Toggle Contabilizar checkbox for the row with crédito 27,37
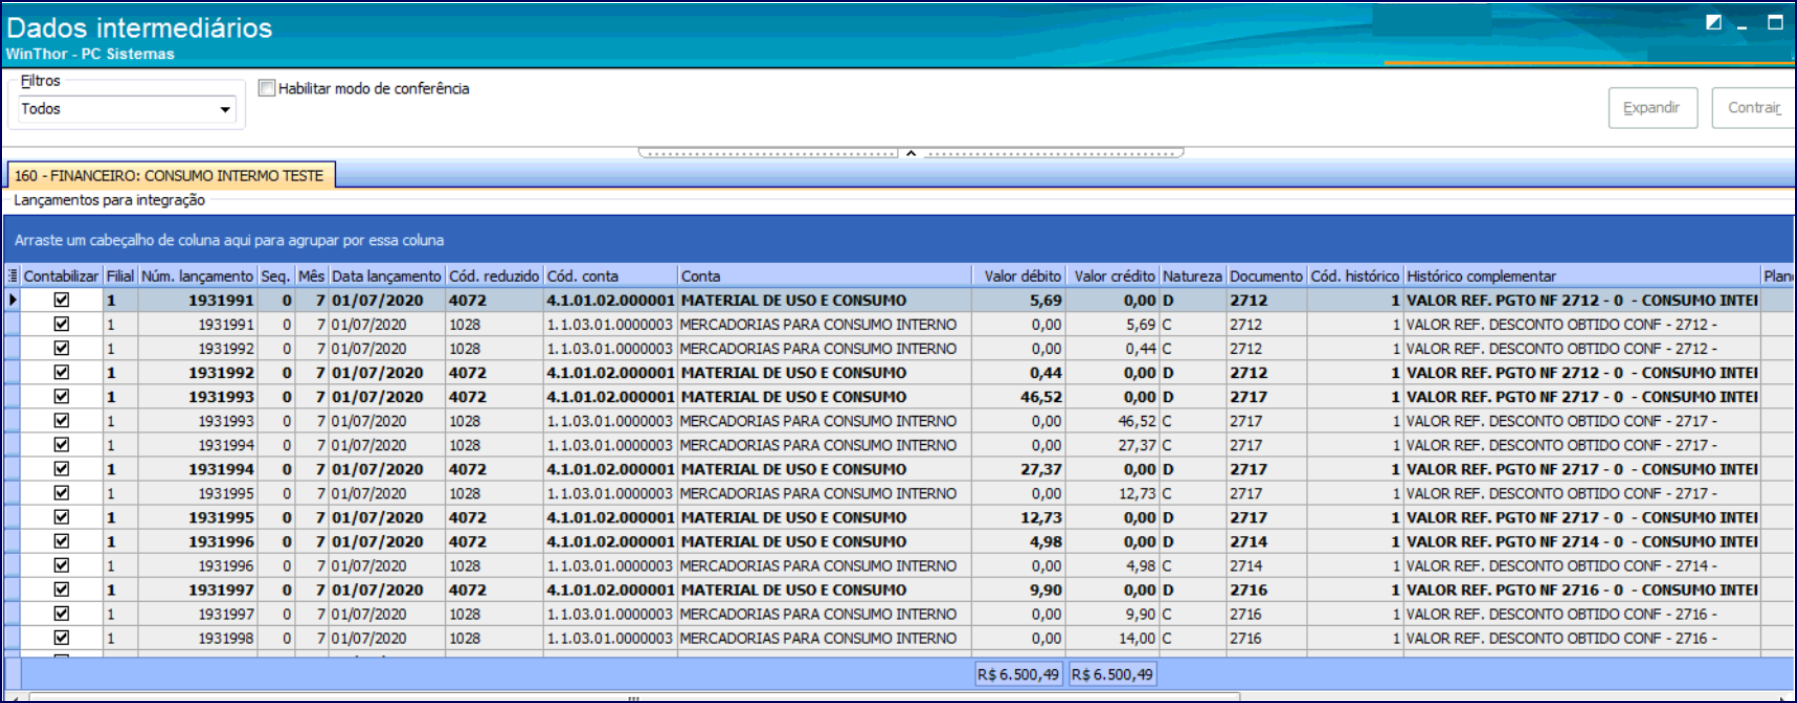Image resolution: width=1797 pixels, height=703 pixels. 61,445
